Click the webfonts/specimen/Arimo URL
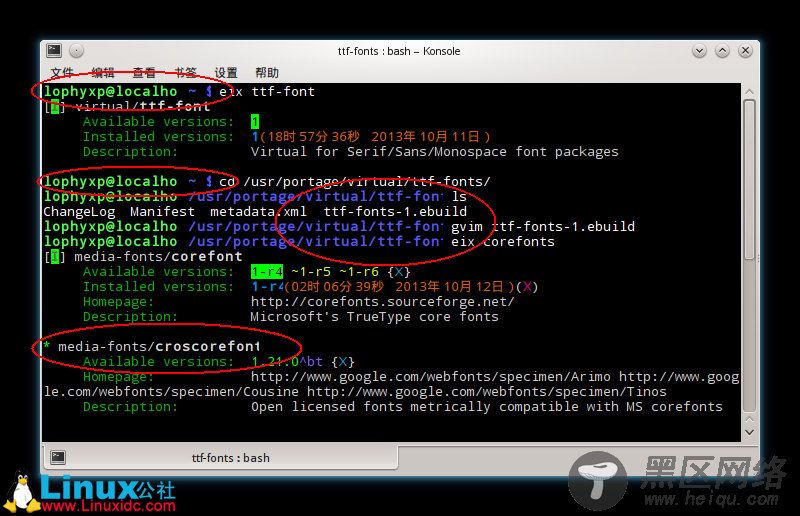This screenshot has height=516, width=800. point(430,377)
